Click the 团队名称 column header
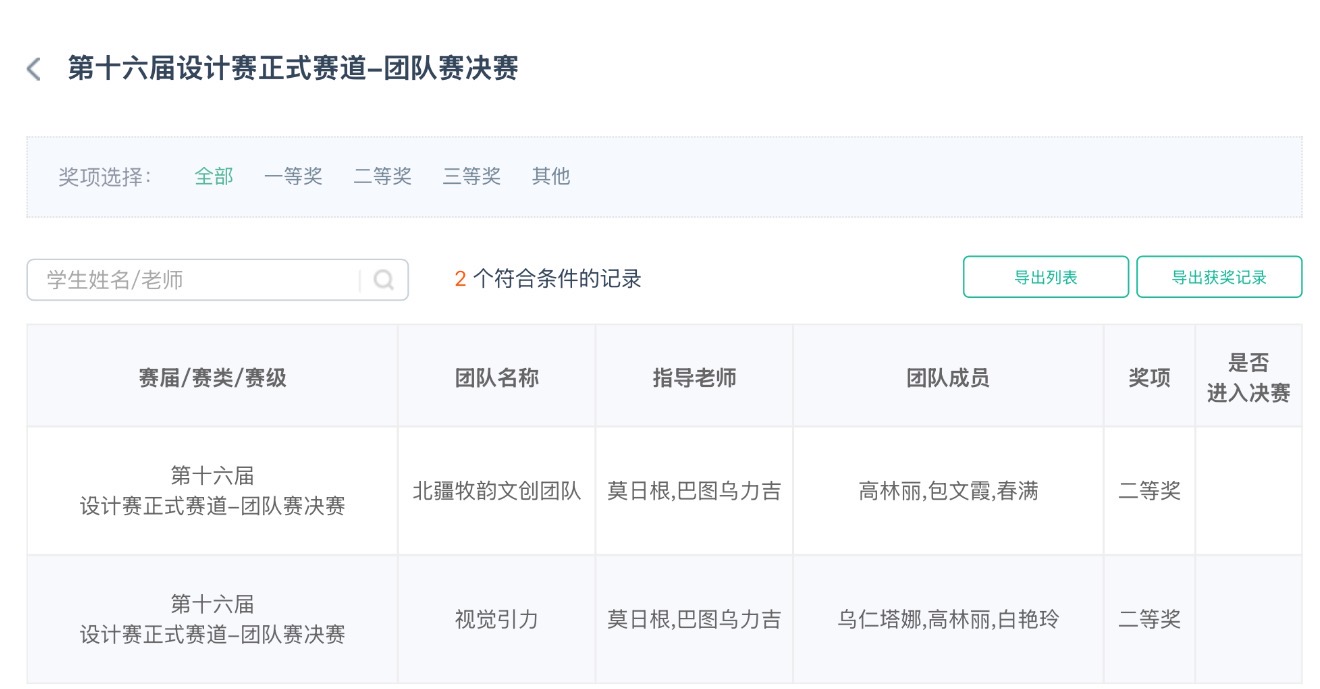This screenshot has width=1320, height=689. [496, 377]
